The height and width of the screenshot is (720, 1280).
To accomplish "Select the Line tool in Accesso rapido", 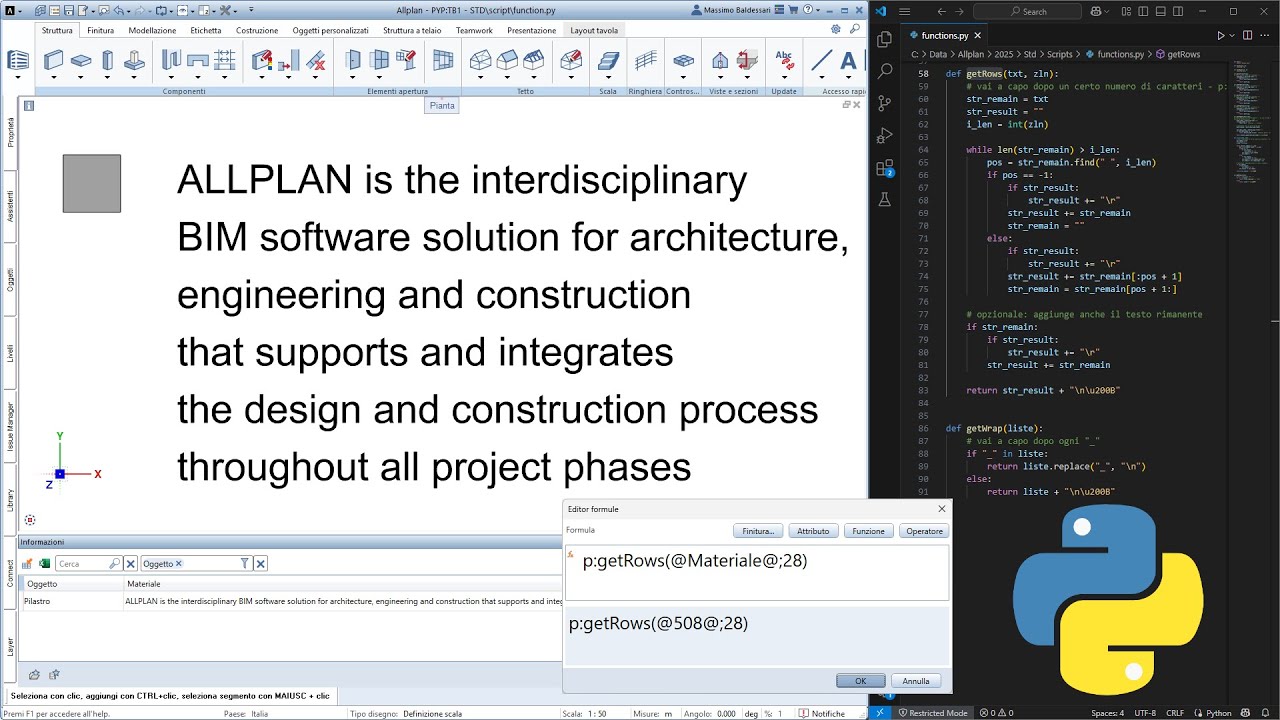I will point(822,60).
